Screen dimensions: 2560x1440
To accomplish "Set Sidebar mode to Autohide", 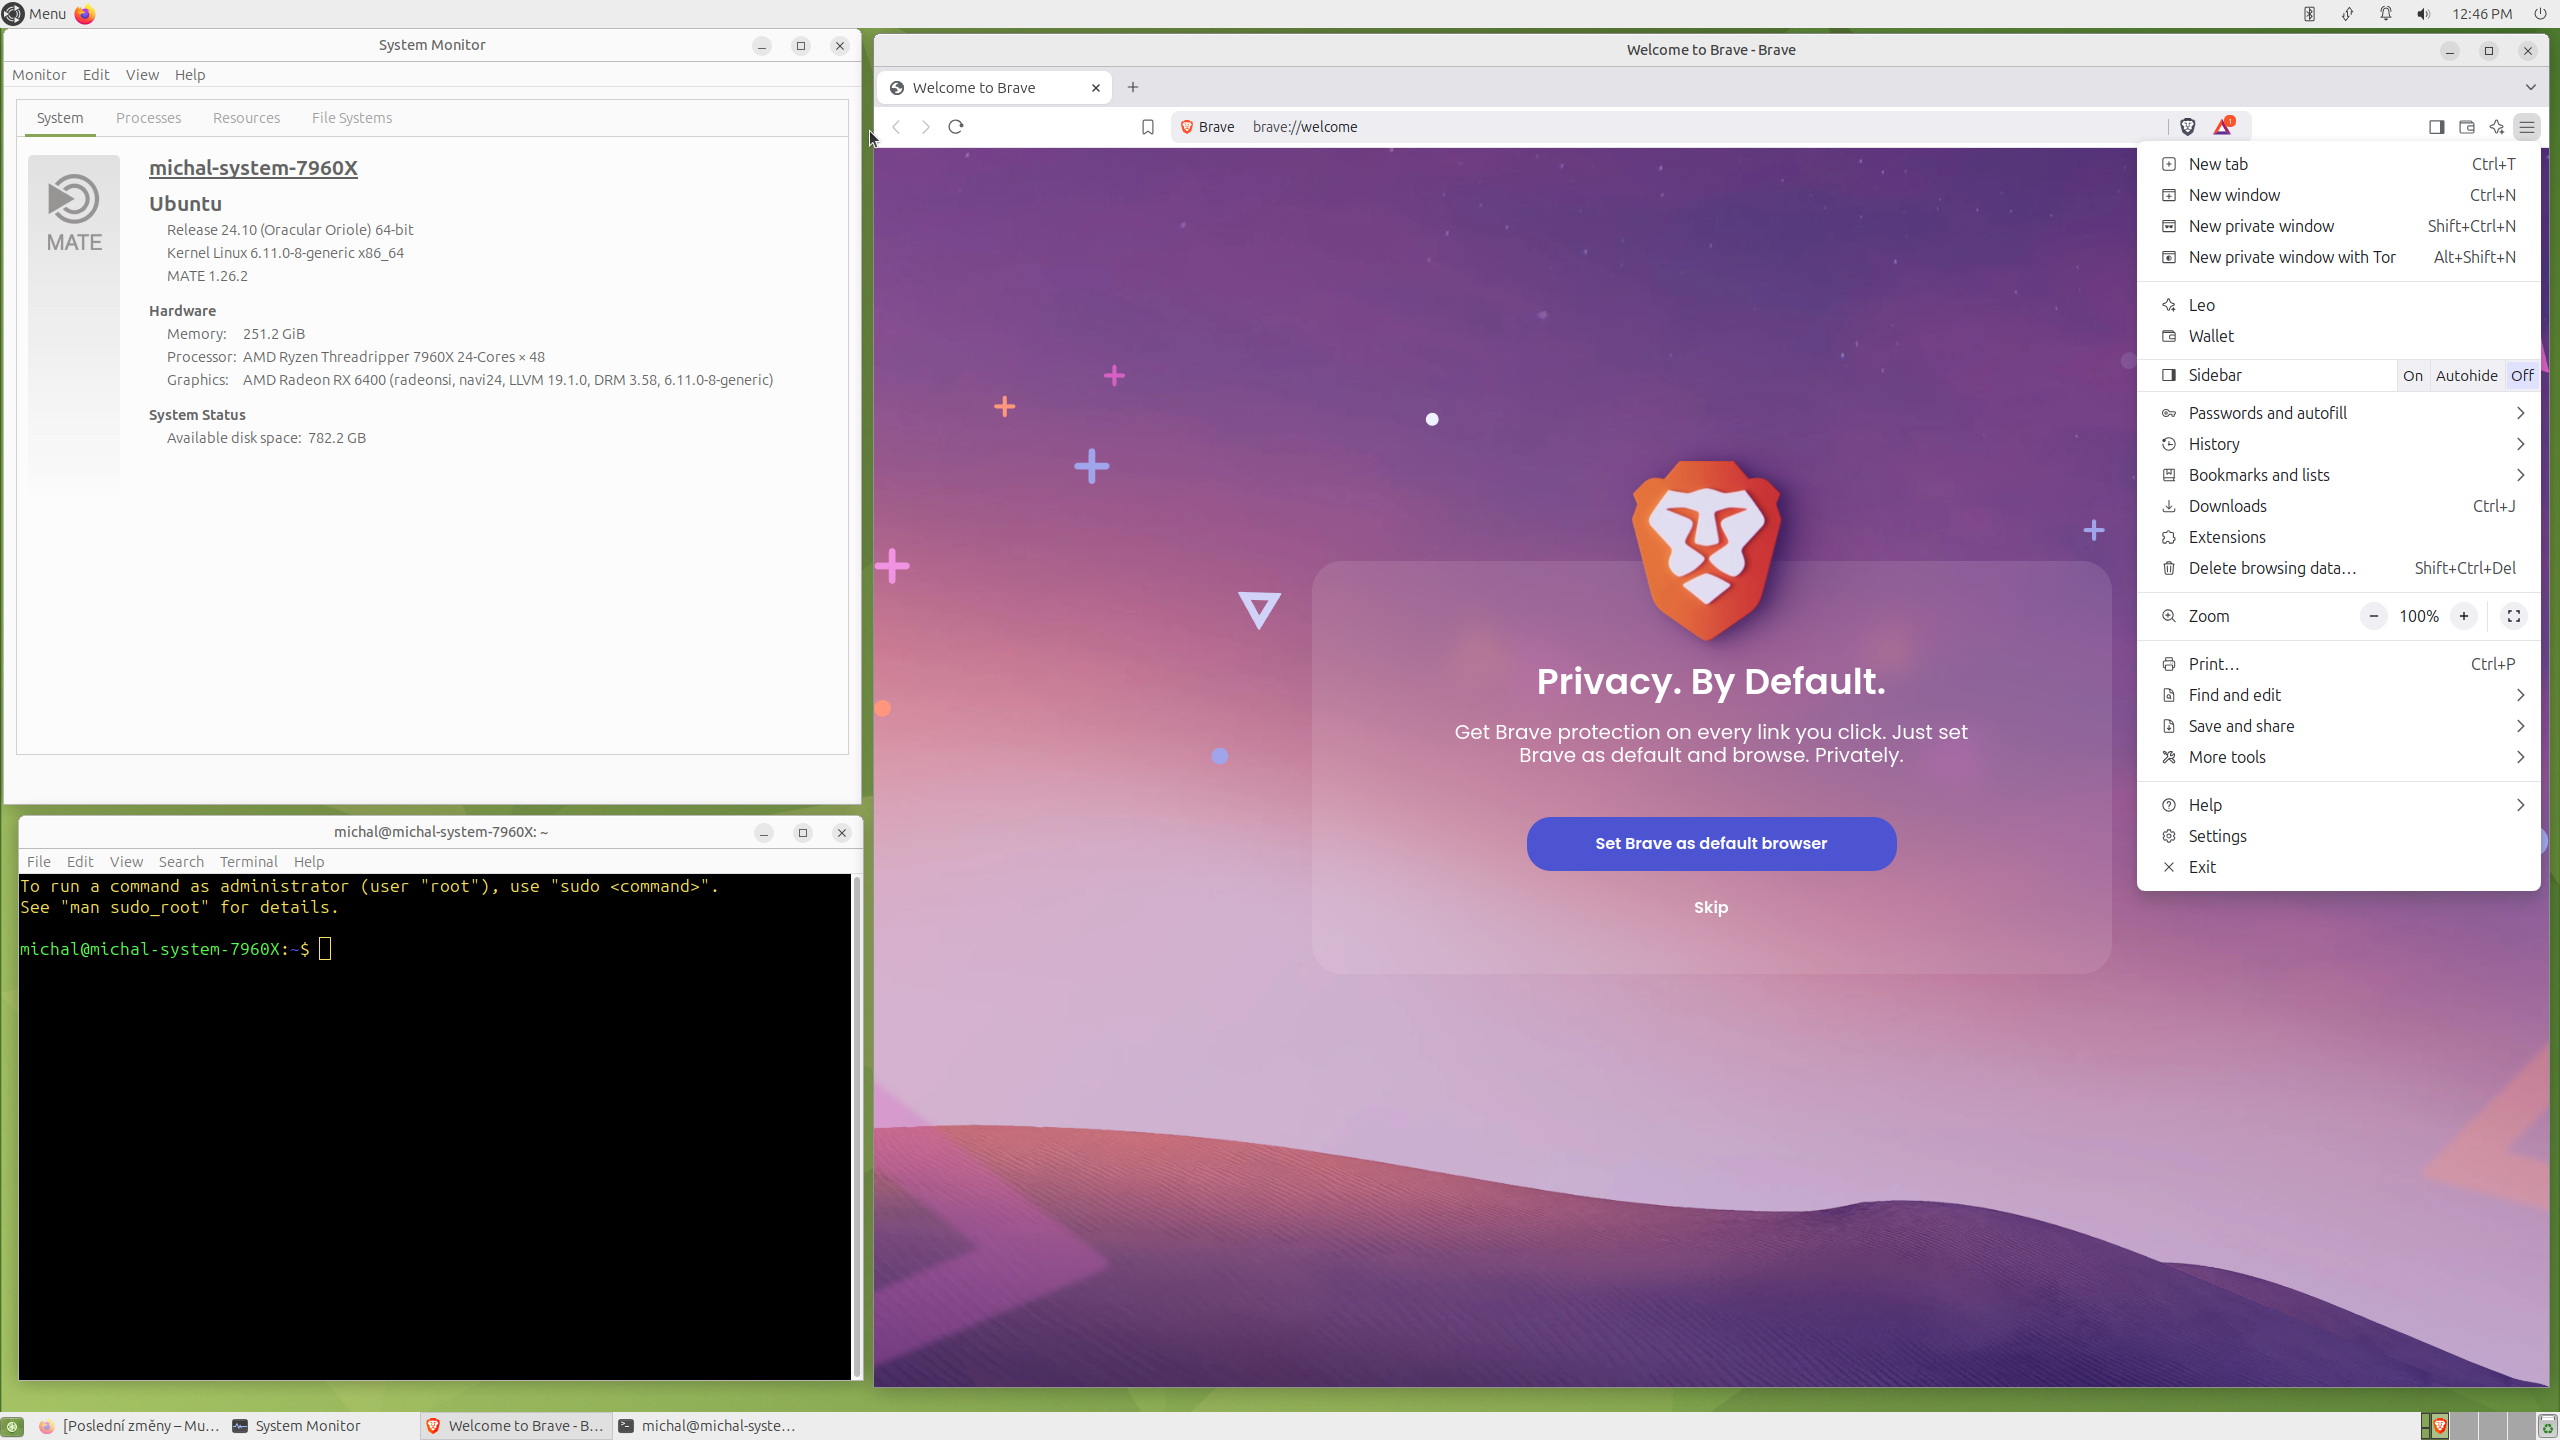I will point(2466,376).
